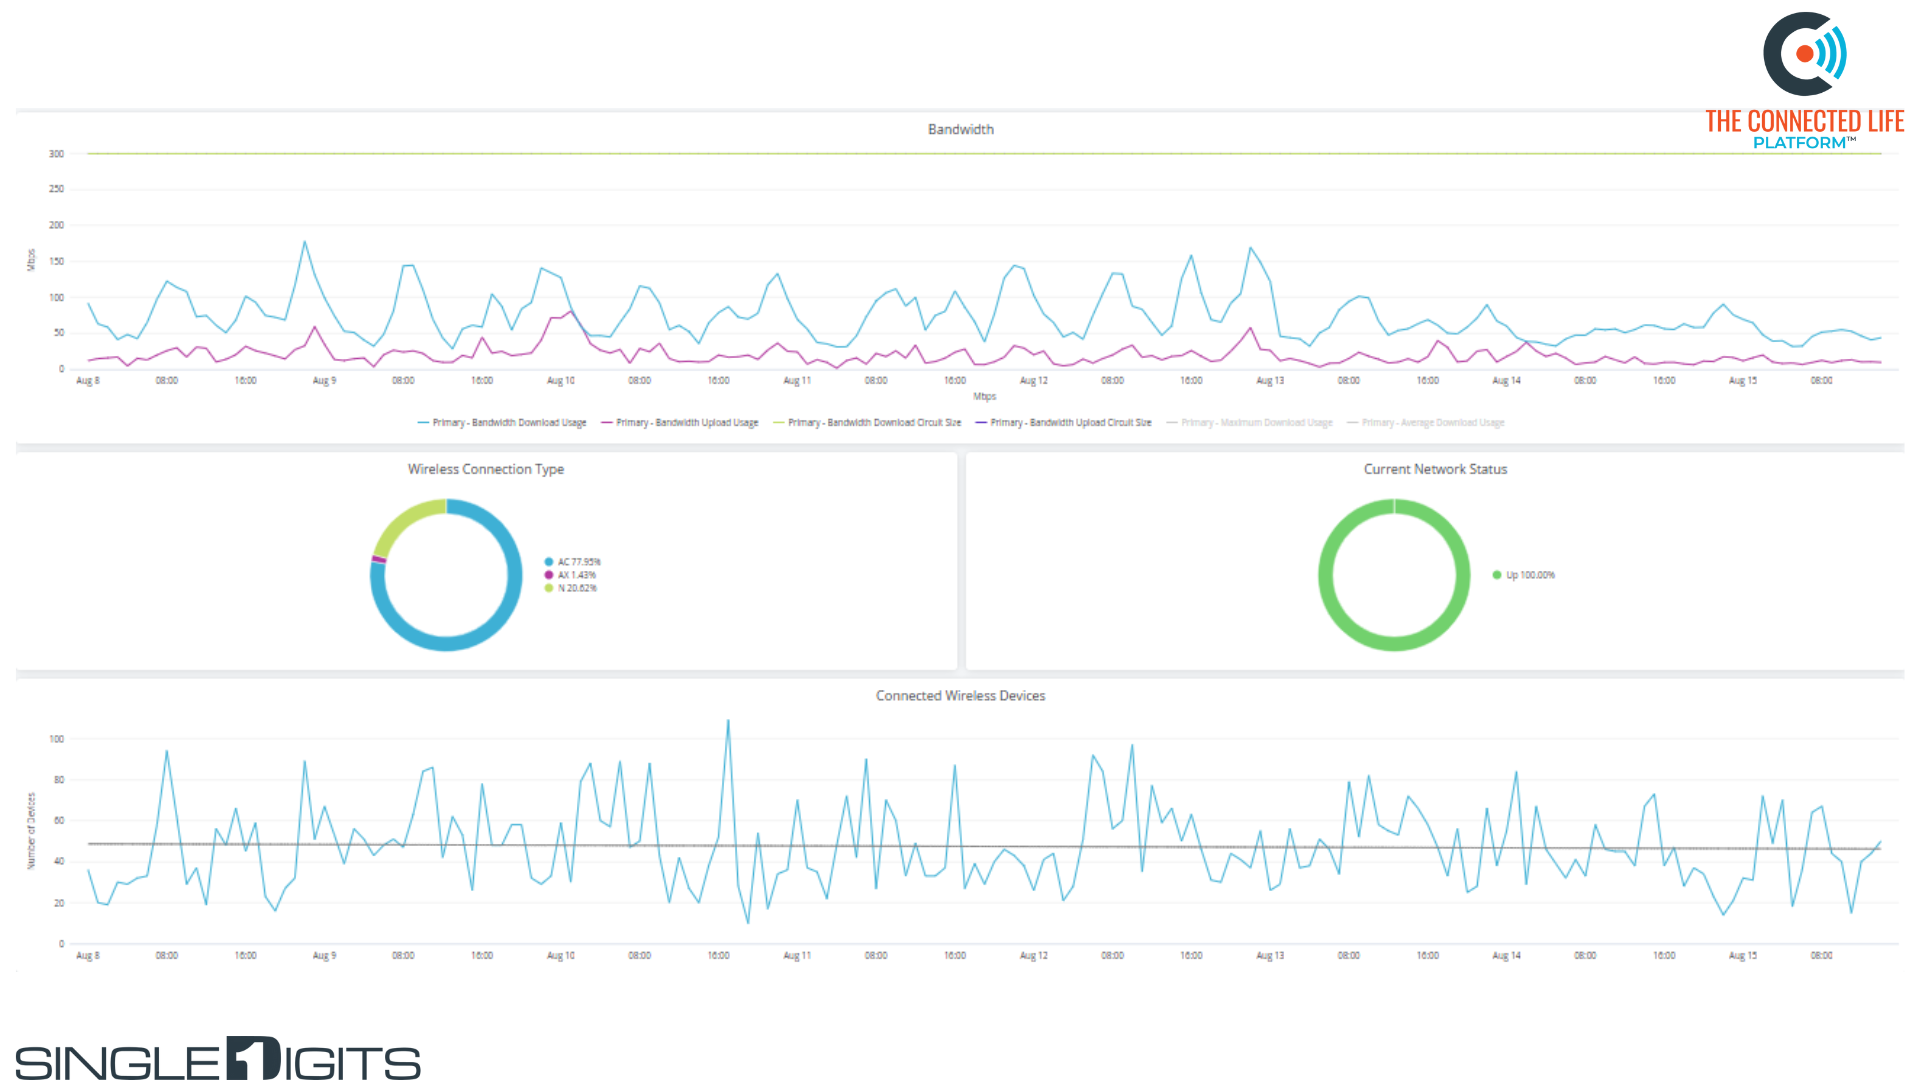1920x1080 pixels.
Task: Click the Number of Devices y-axis label
Action: 31,831
